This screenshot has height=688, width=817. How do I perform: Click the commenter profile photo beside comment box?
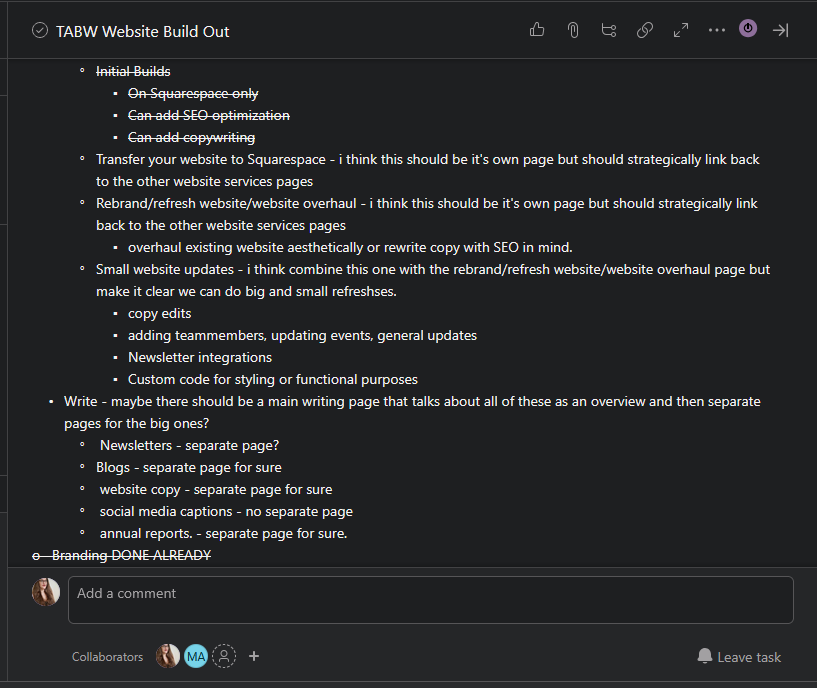46,592
